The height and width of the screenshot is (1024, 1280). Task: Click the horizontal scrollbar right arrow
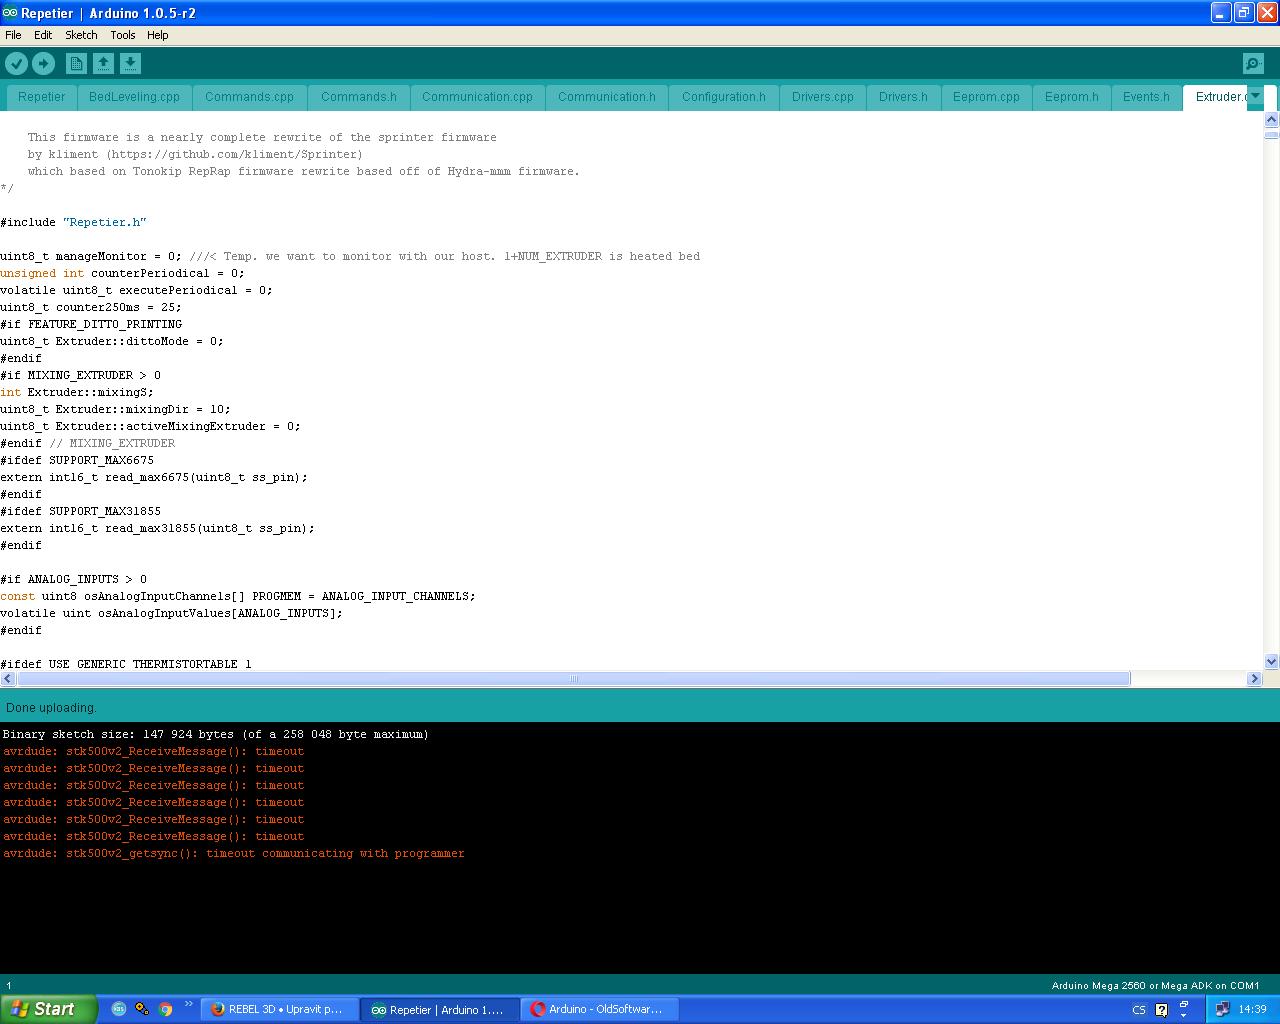(x=1254, y=679)
